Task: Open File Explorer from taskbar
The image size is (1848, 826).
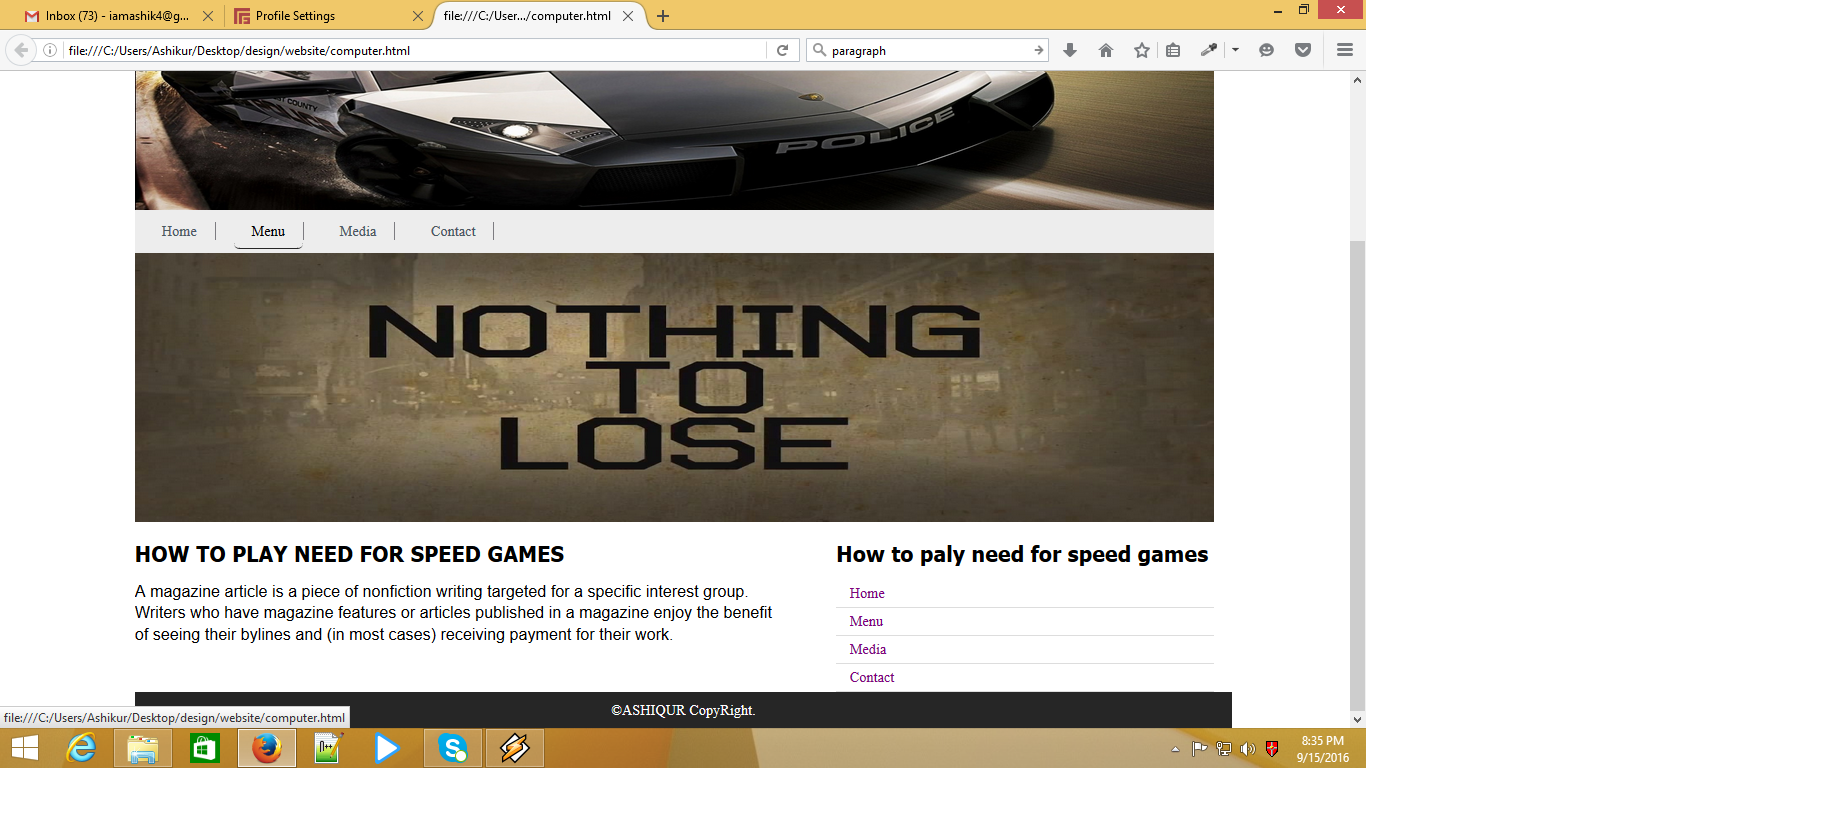Action: [143, 748]
